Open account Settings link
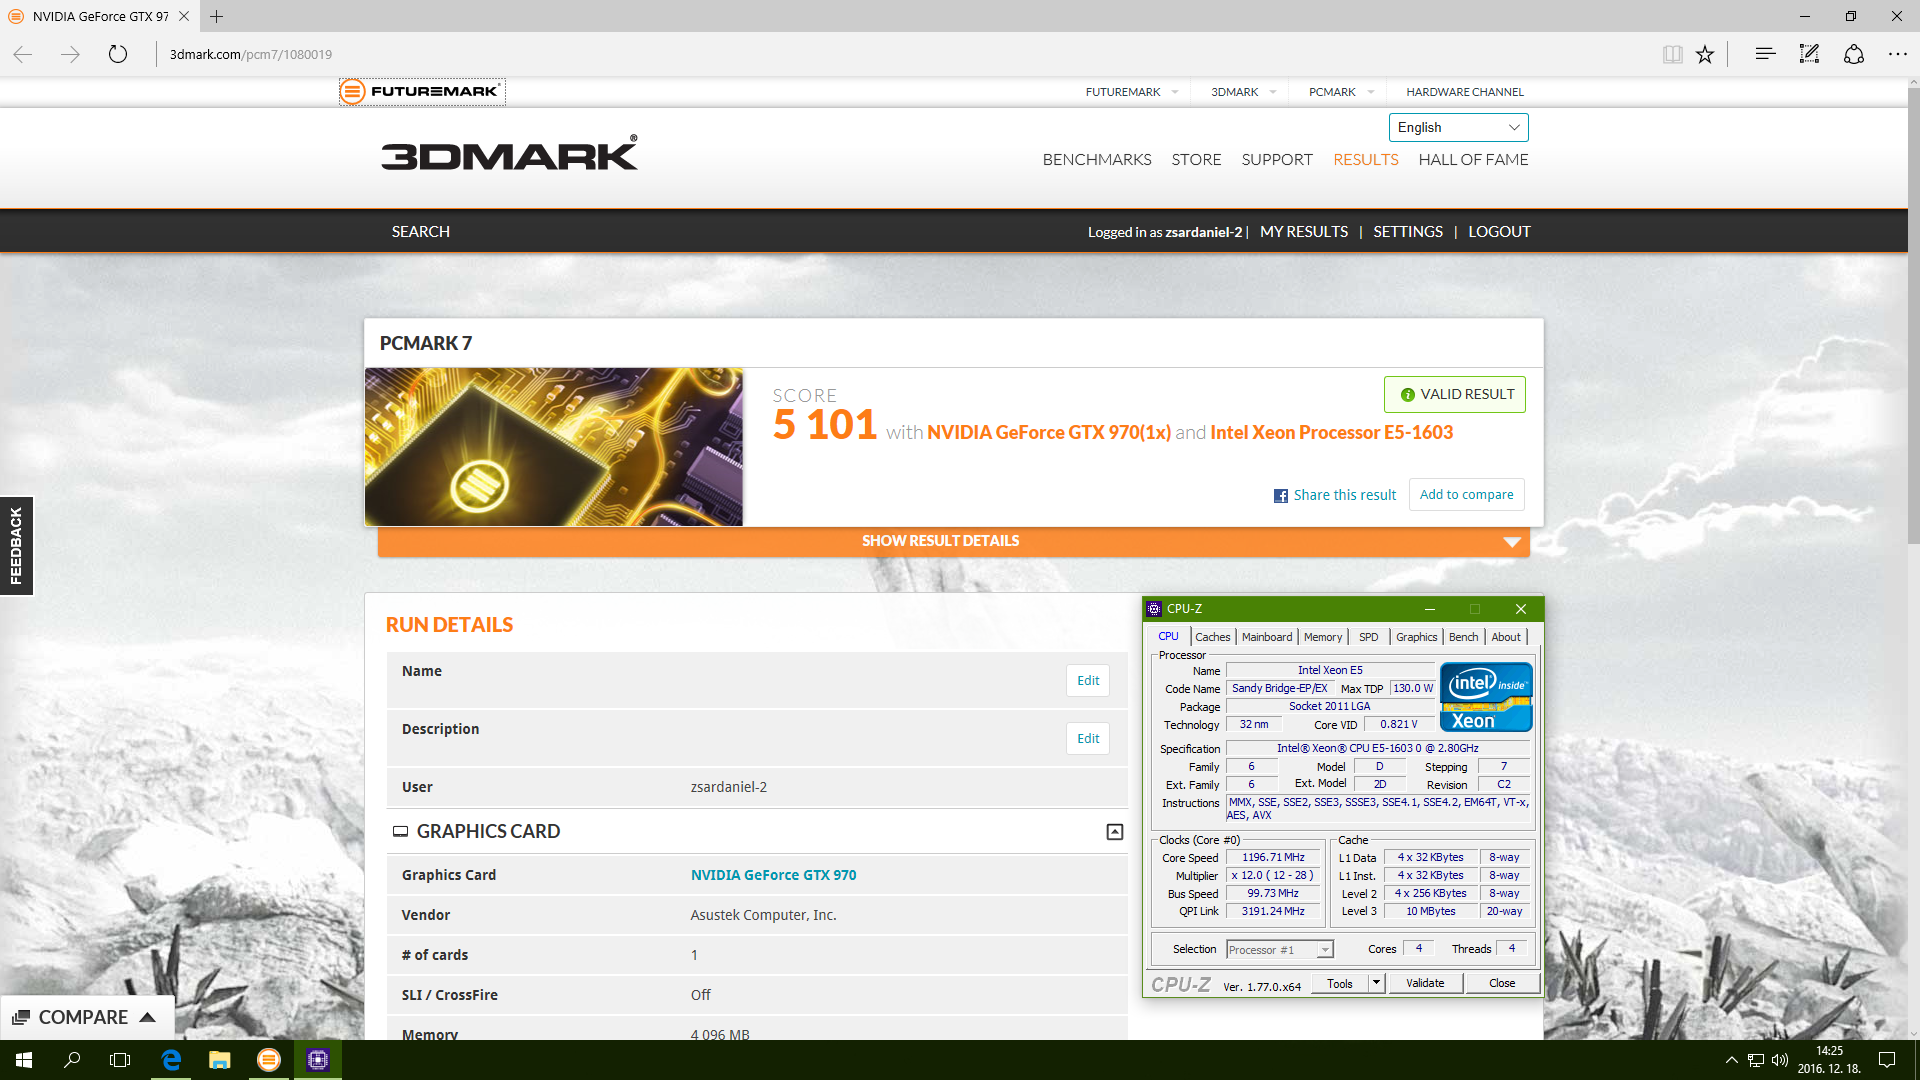Image resolution: width=1920 pixels, height=1080 pixels. coord(1408,232)
